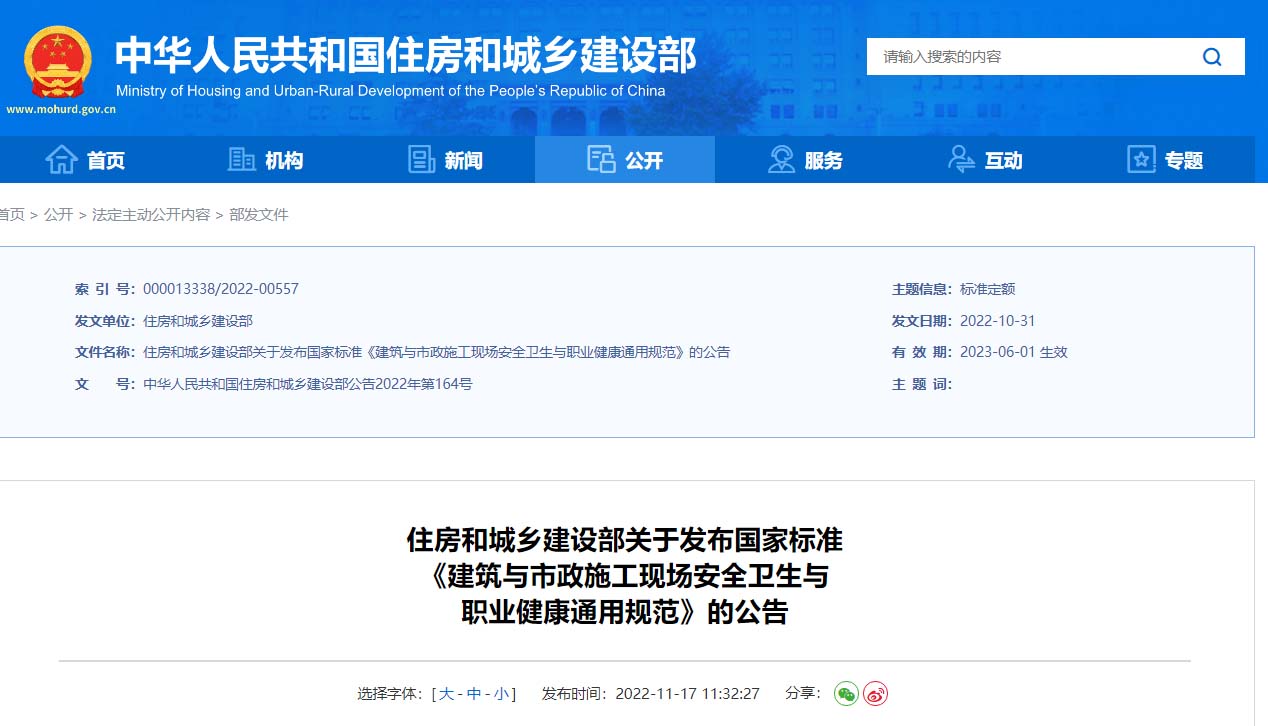Click the English subtitle Ministry of Housing and Urban-Rural Development
Screen dimensions: 1268x726
pyautogui.click(x=391, y=91)
